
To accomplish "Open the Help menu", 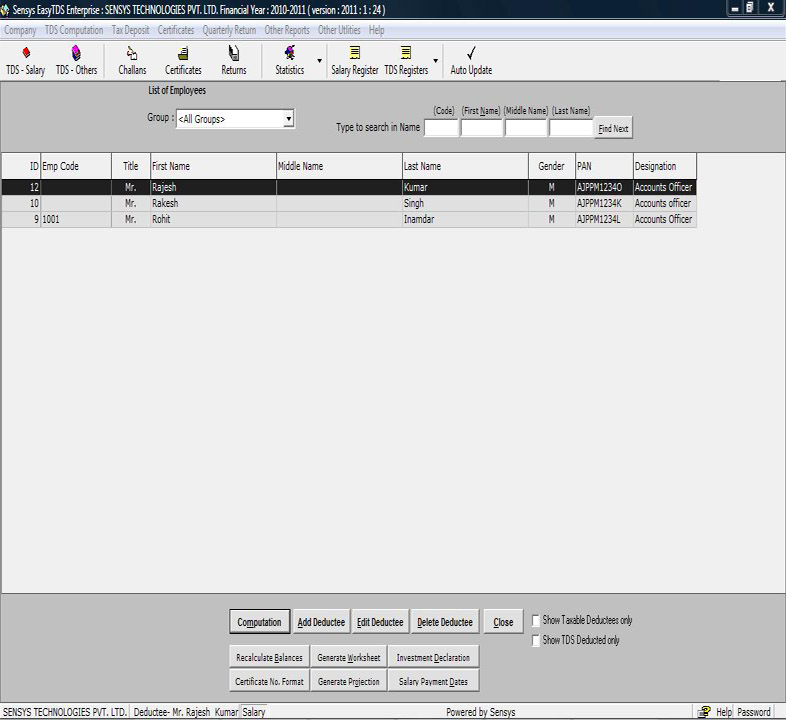I will coord(376,30).
